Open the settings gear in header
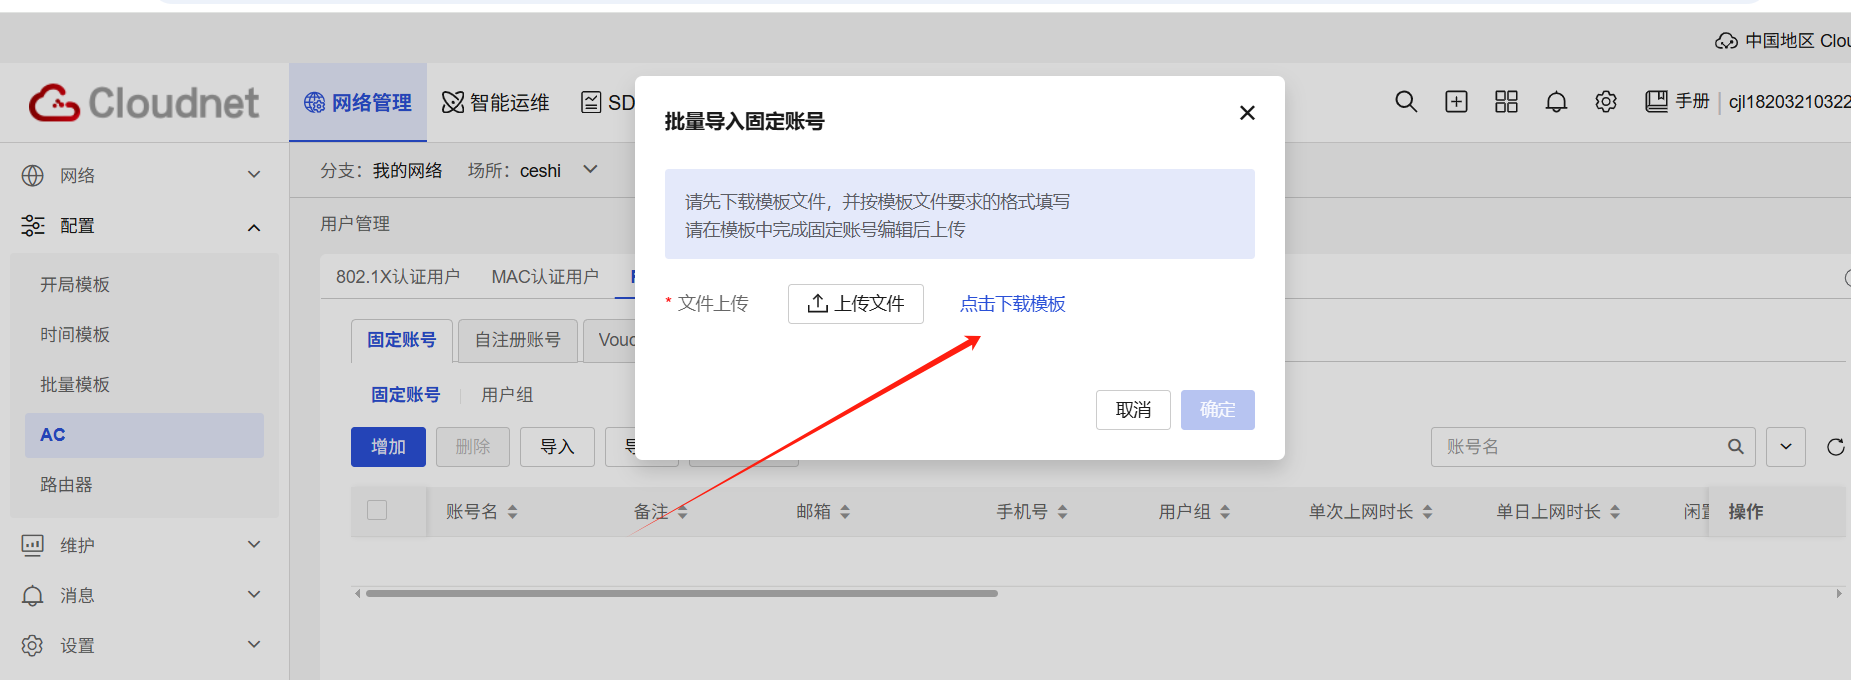The height and width of the screenshot is (680, 1851). (x=1606, y=102)
